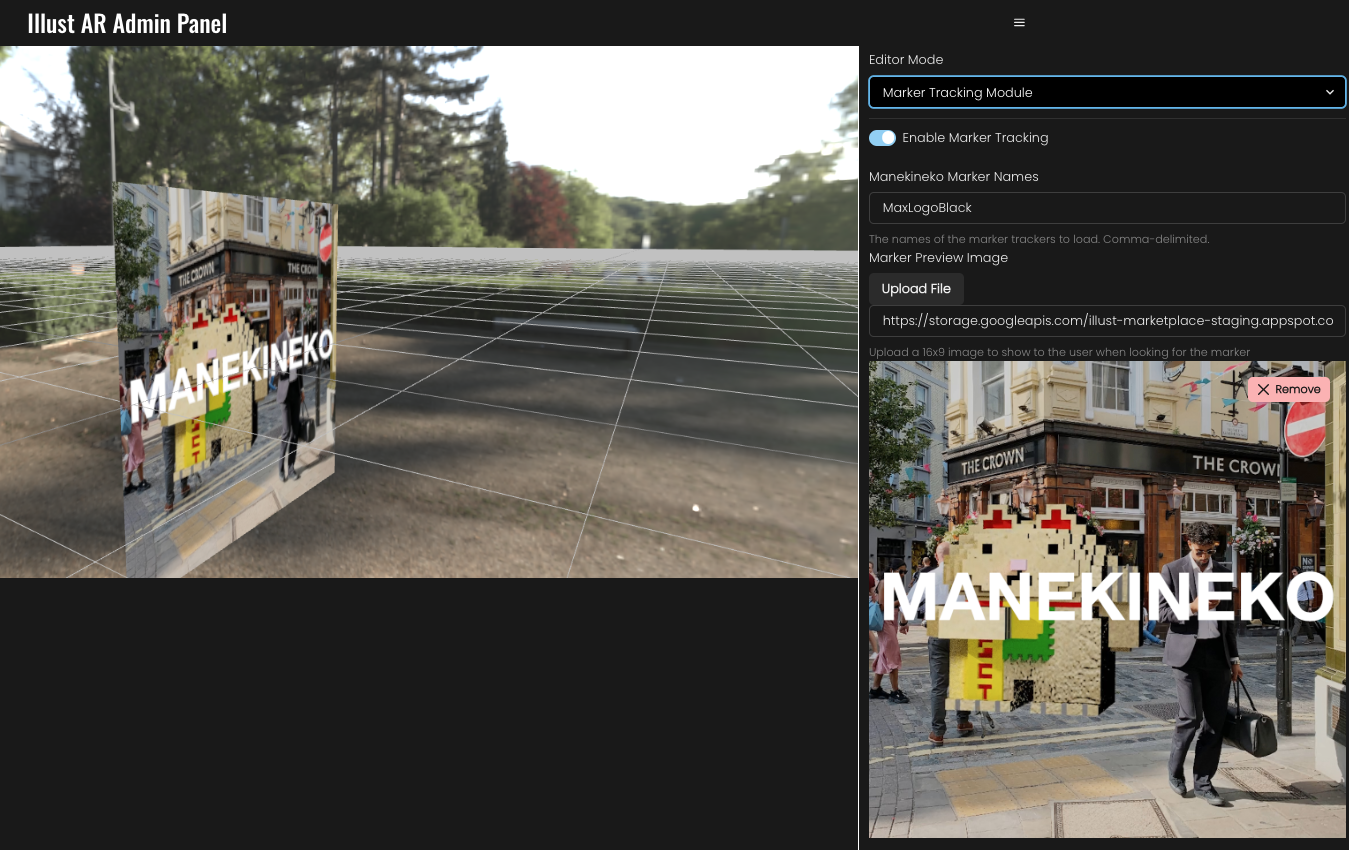The image size is (1349, 850).
Task: Click the 'Enable Marker Tracking' label
Action: pos(975,138)
